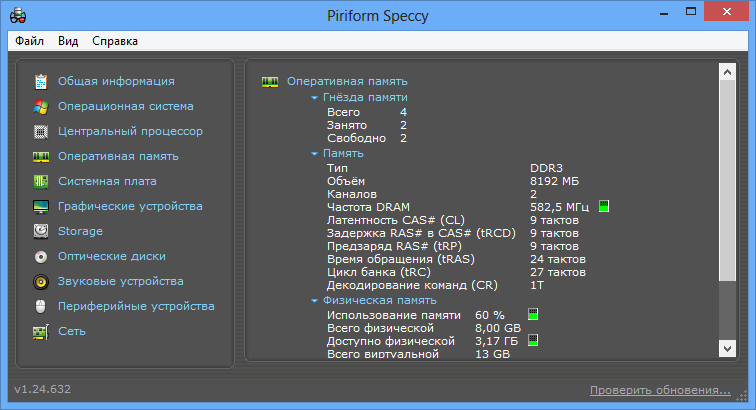756x410 pixels.
Task: Click the RAM icon in the Оперативная память header
Action: (270, 82)
